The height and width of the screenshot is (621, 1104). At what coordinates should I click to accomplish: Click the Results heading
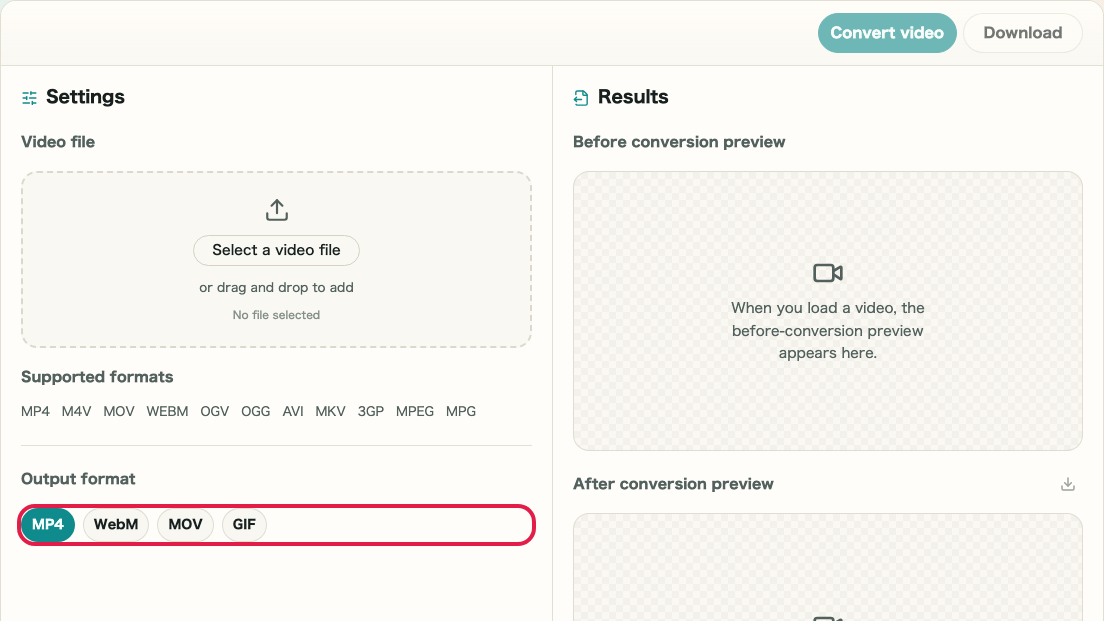633,97
